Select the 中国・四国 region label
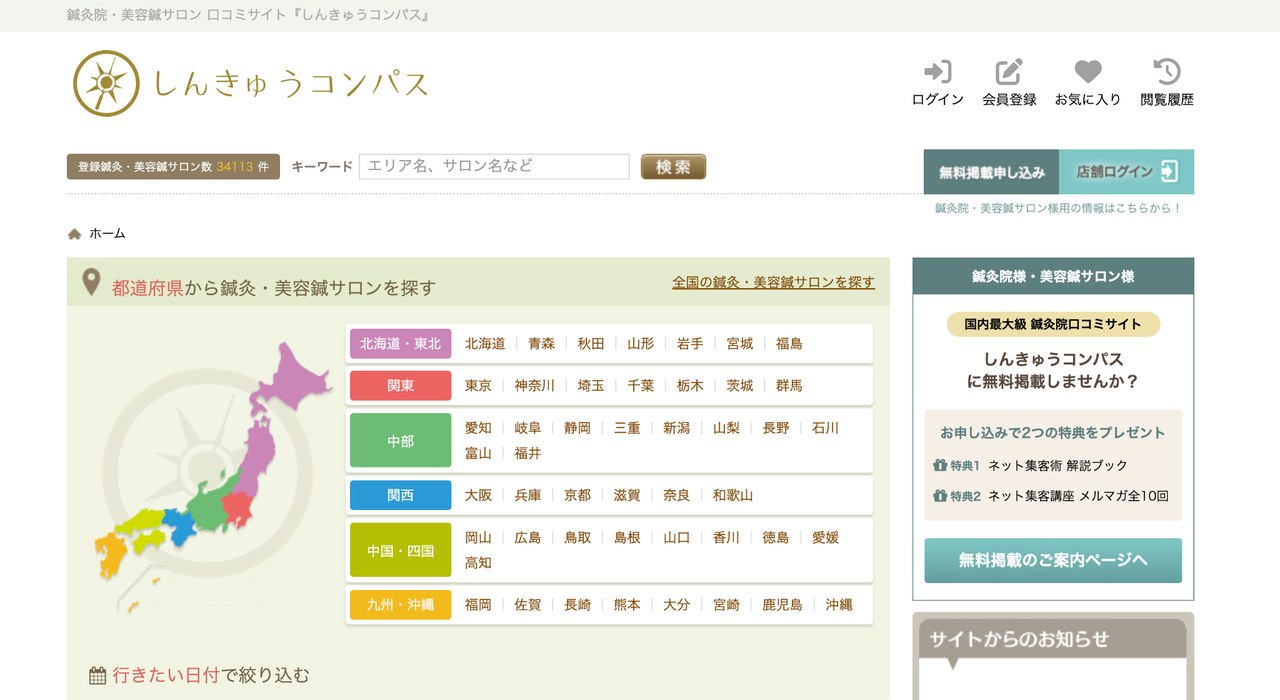Screen dimensions: 1280x700 pos(400,550)
